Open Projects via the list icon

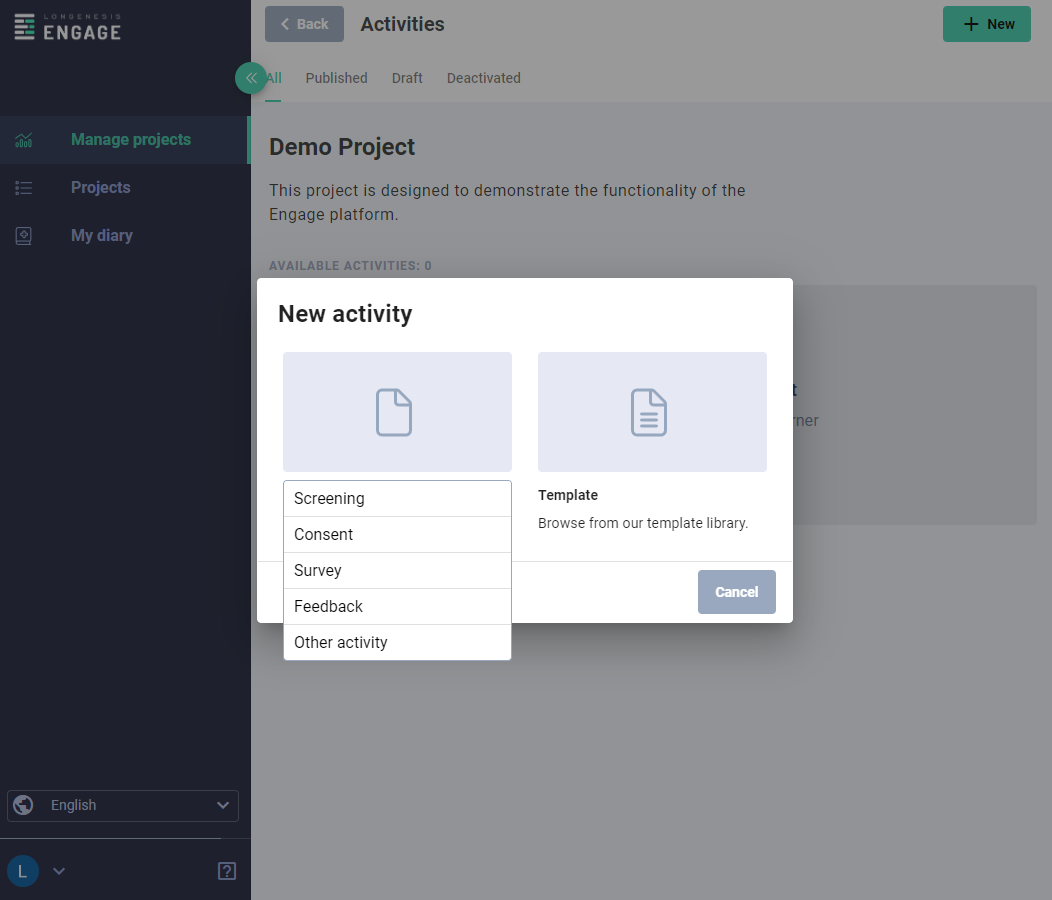pyautogui.click(x=22, y=187)
